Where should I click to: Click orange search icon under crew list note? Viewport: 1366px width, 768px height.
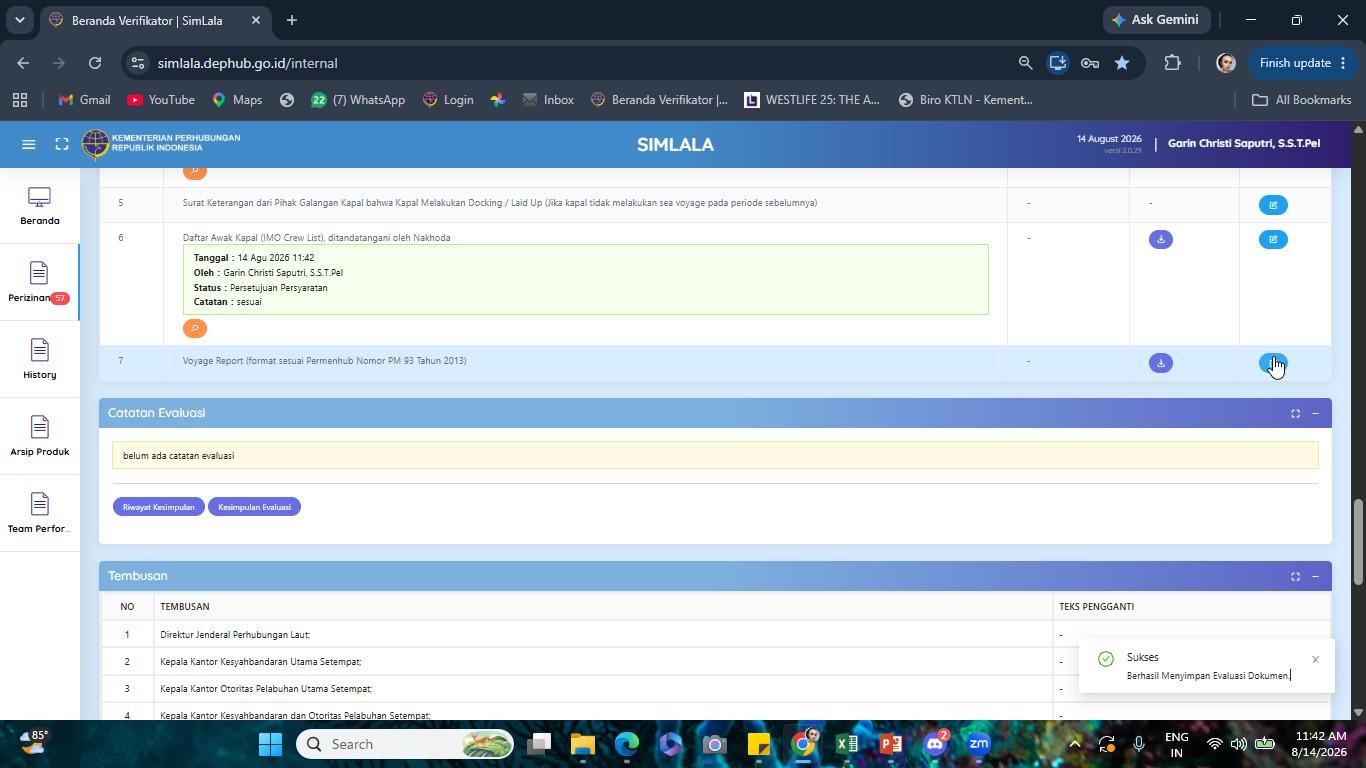click(195, 328)
